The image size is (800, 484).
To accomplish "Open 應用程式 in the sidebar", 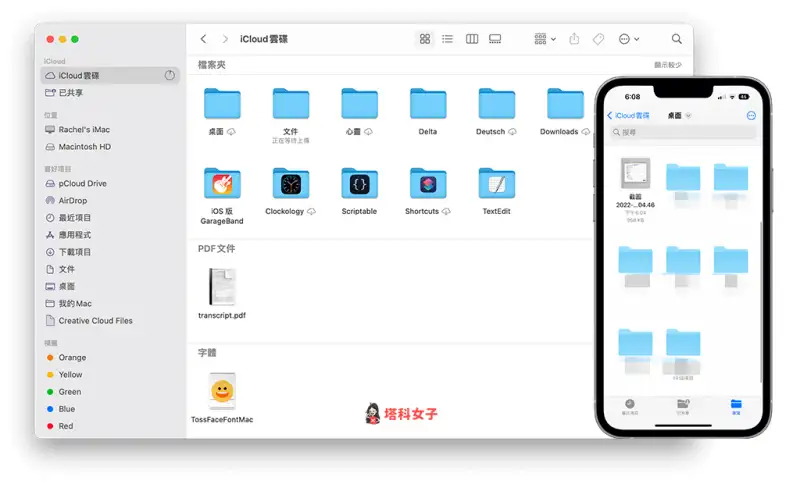I will [68, 235].
